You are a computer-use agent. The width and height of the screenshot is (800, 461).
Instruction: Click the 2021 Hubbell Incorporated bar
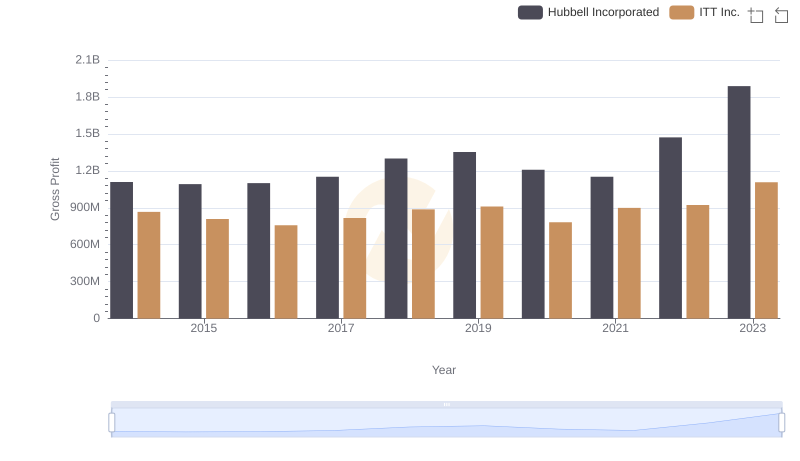click(x=602, y=248)
